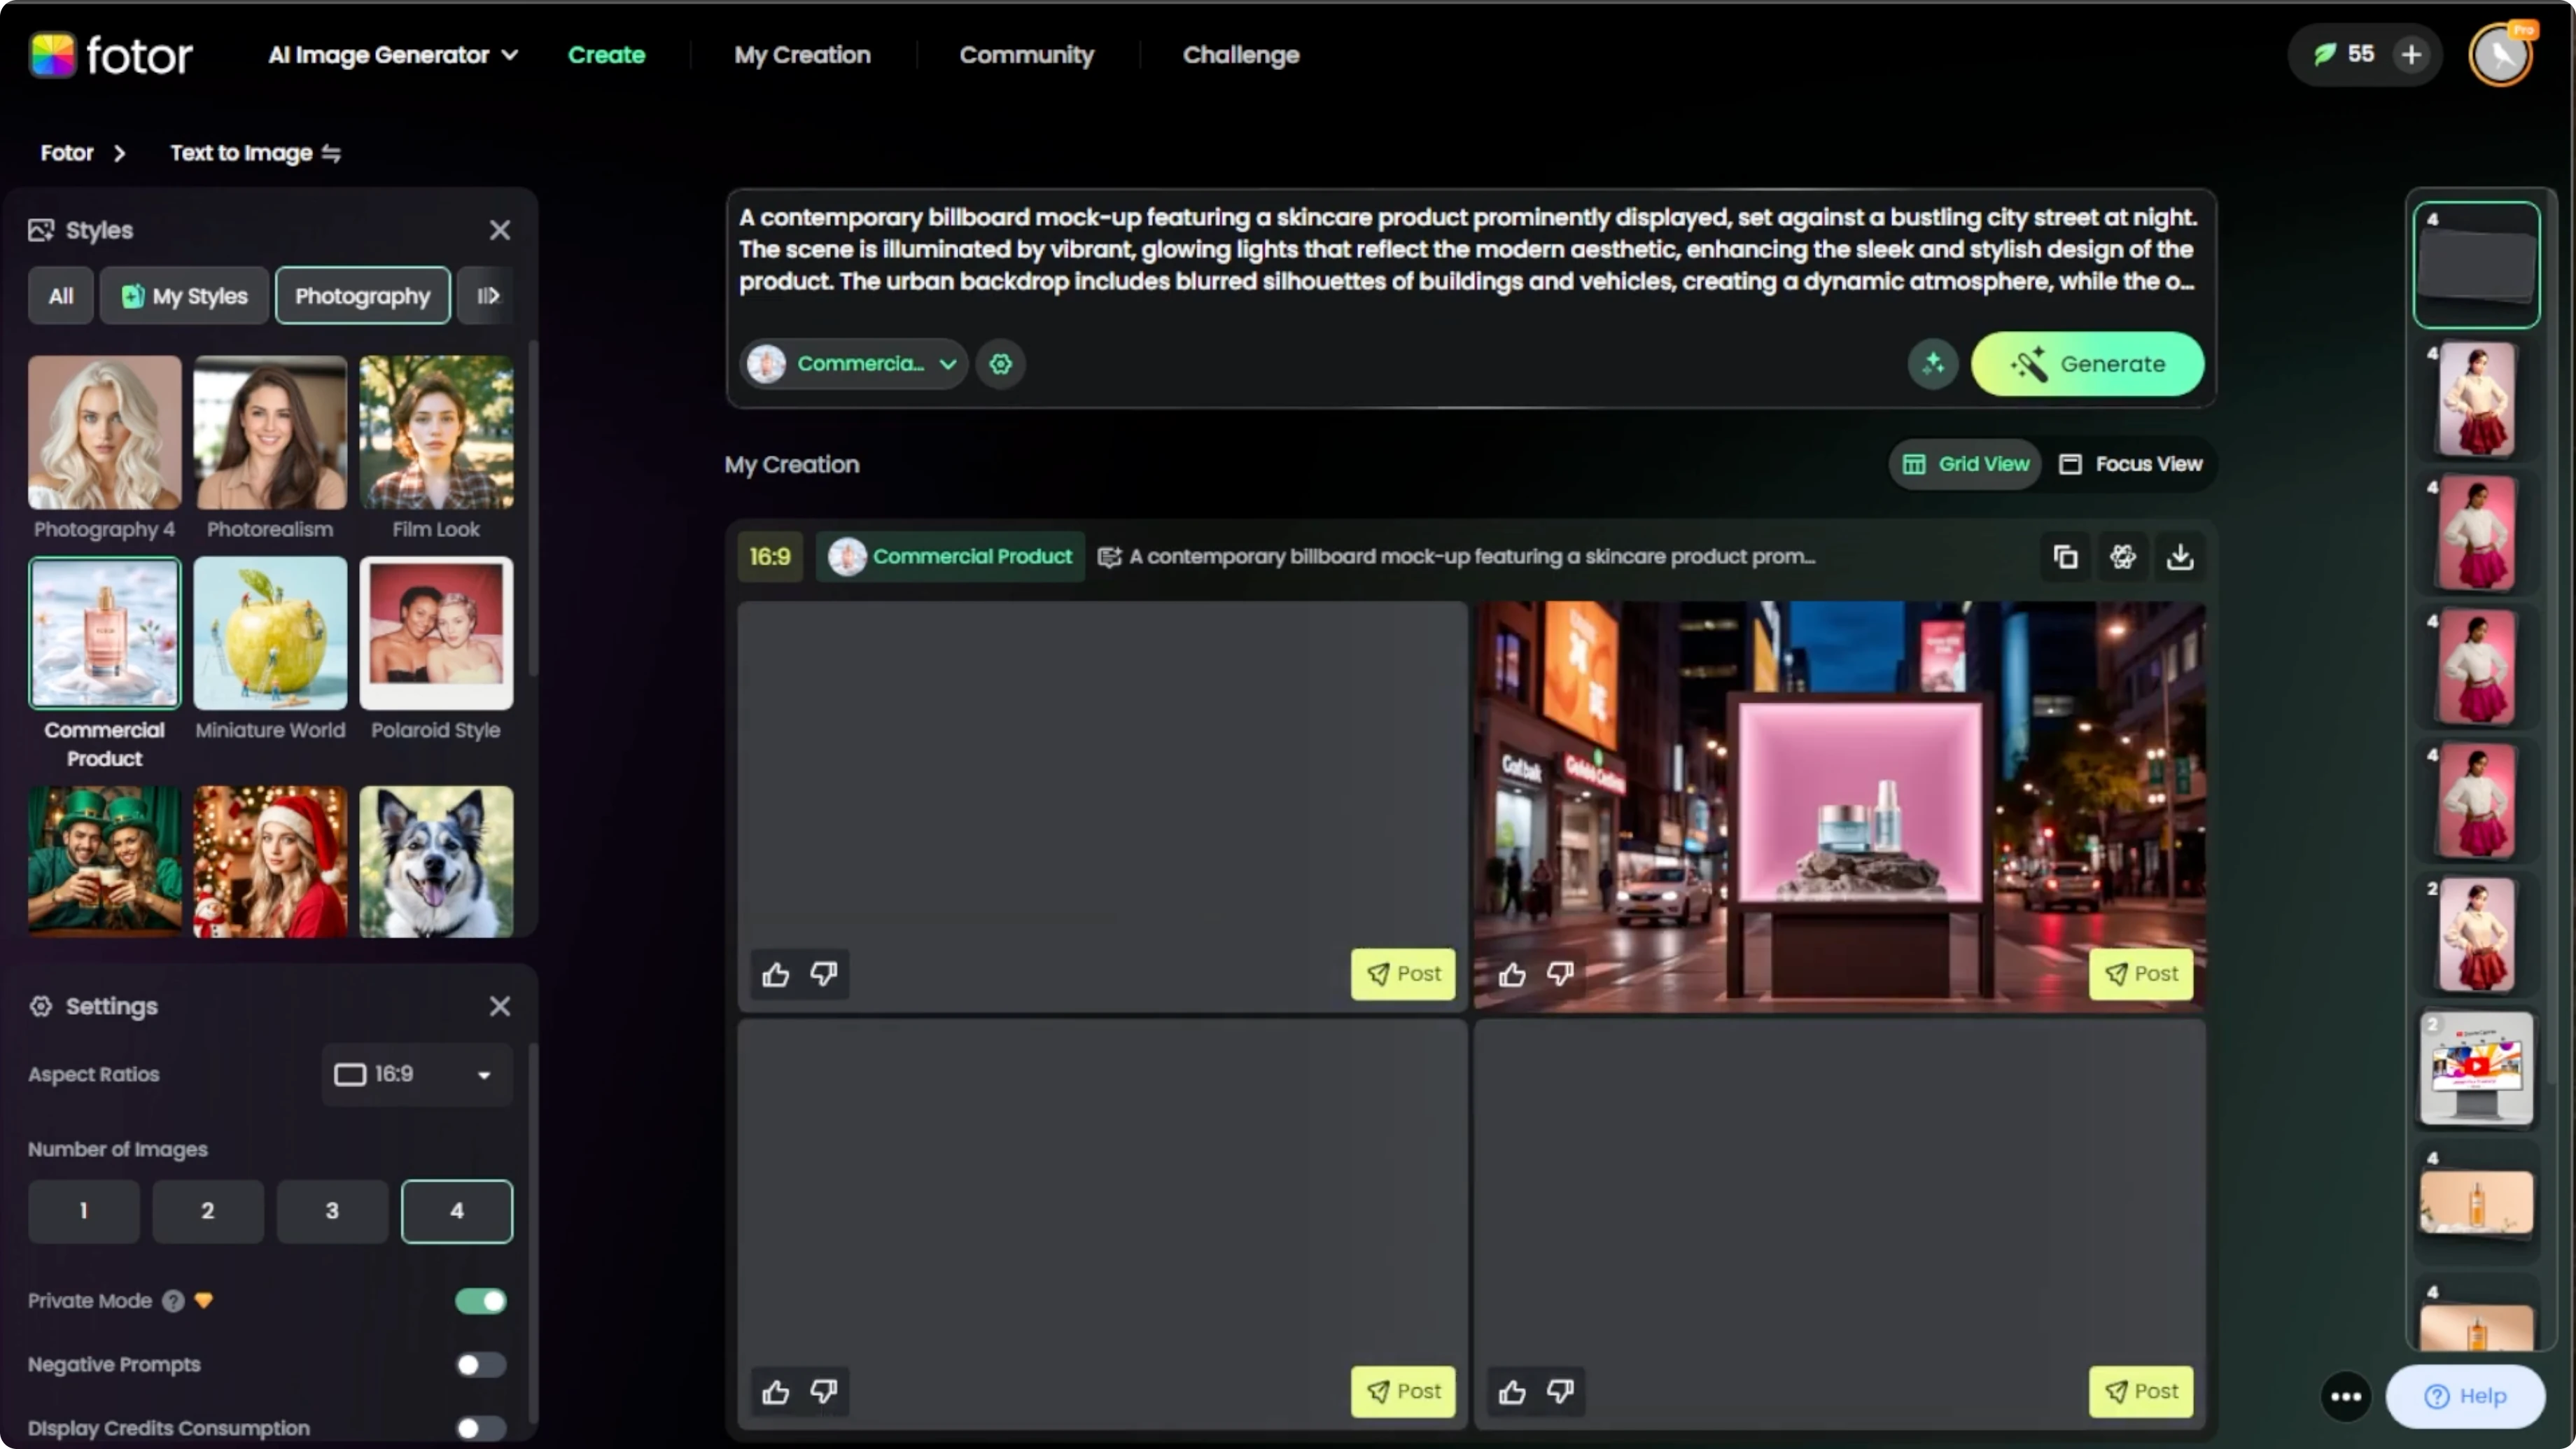Set number of images to 4

tap(457, 1211)
